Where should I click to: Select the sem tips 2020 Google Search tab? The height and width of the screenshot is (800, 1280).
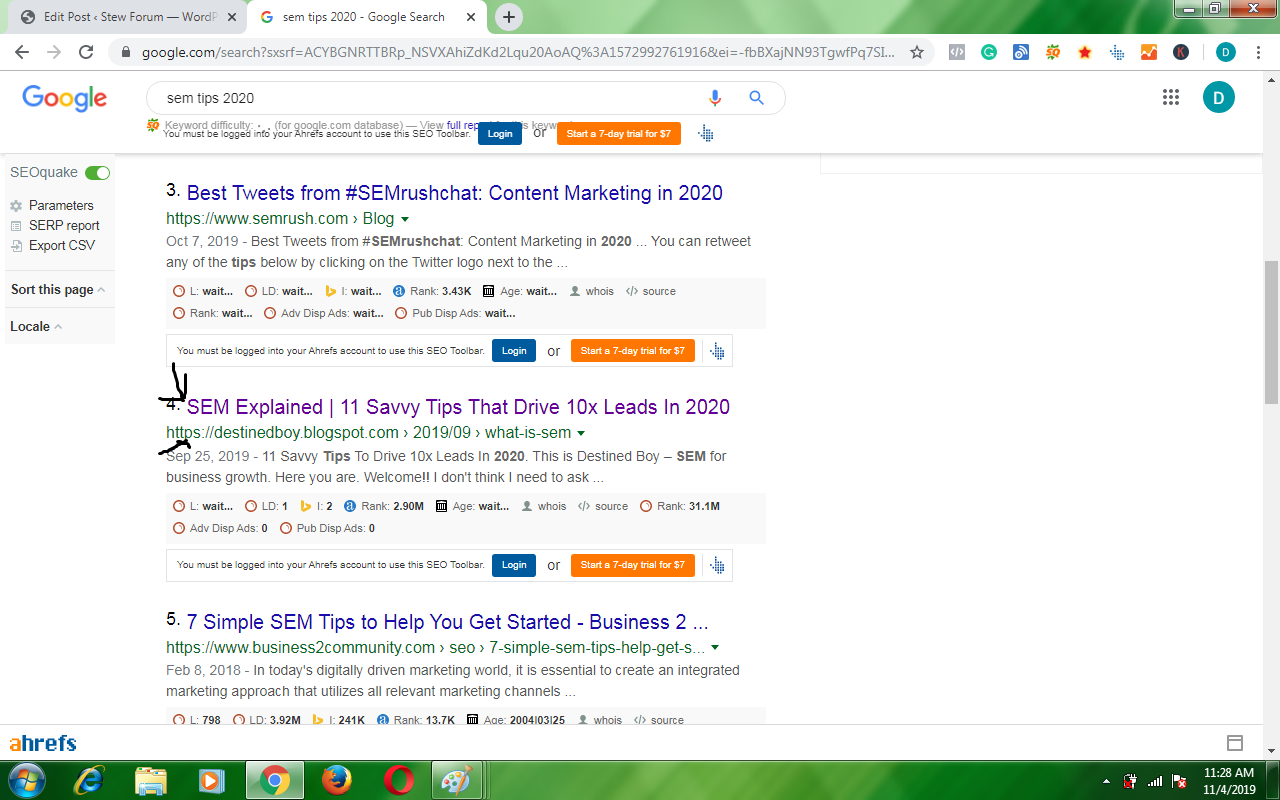[365, 17]
